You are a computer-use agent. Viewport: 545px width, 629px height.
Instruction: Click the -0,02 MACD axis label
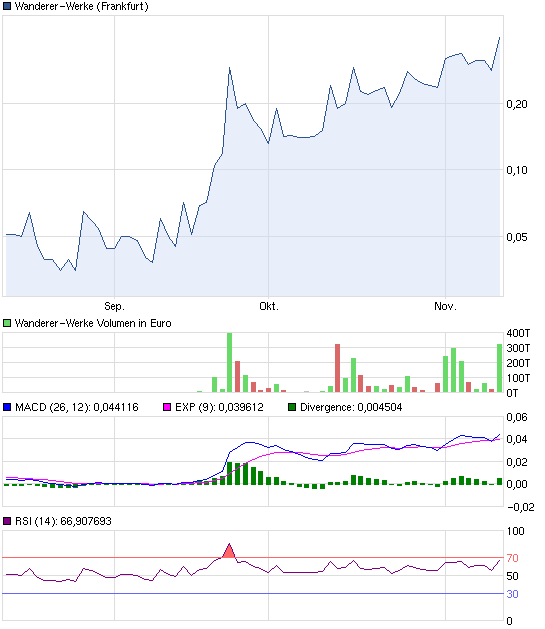tap(521, 507)
